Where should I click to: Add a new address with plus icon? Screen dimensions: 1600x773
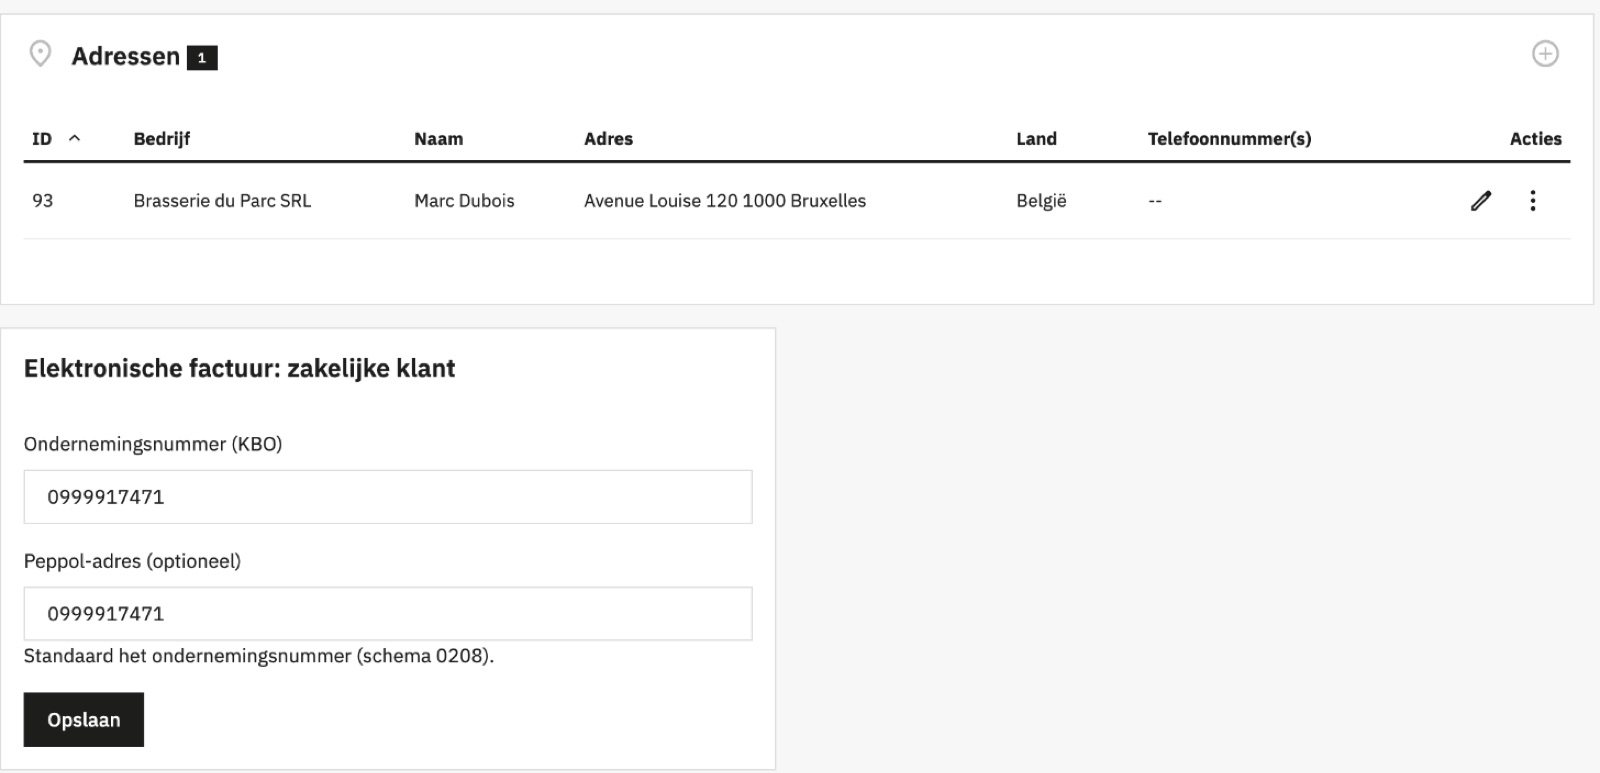(1545, 54)
